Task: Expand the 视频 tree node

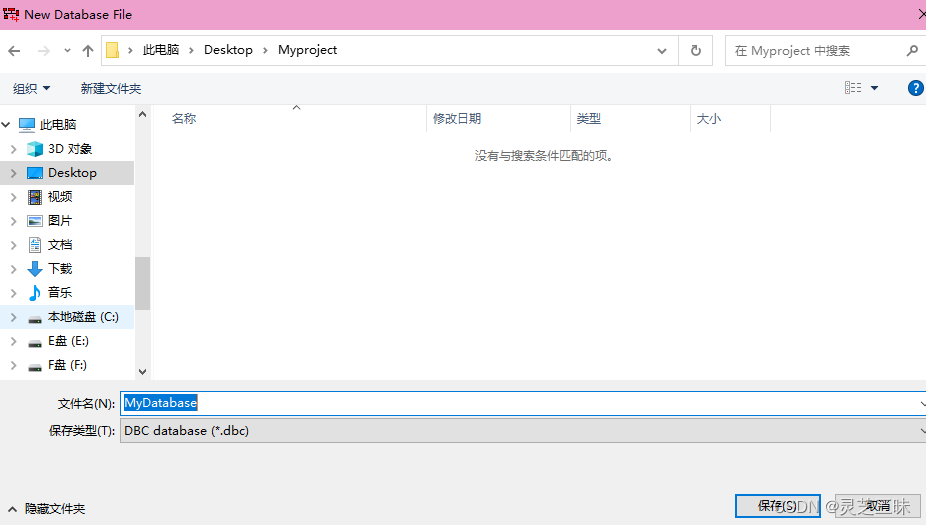Action: [x=14, y=197]
